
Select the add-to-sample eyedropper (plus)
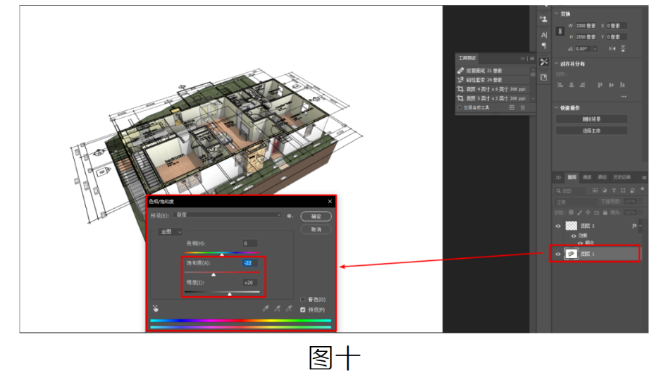click(x=277, y=309)
